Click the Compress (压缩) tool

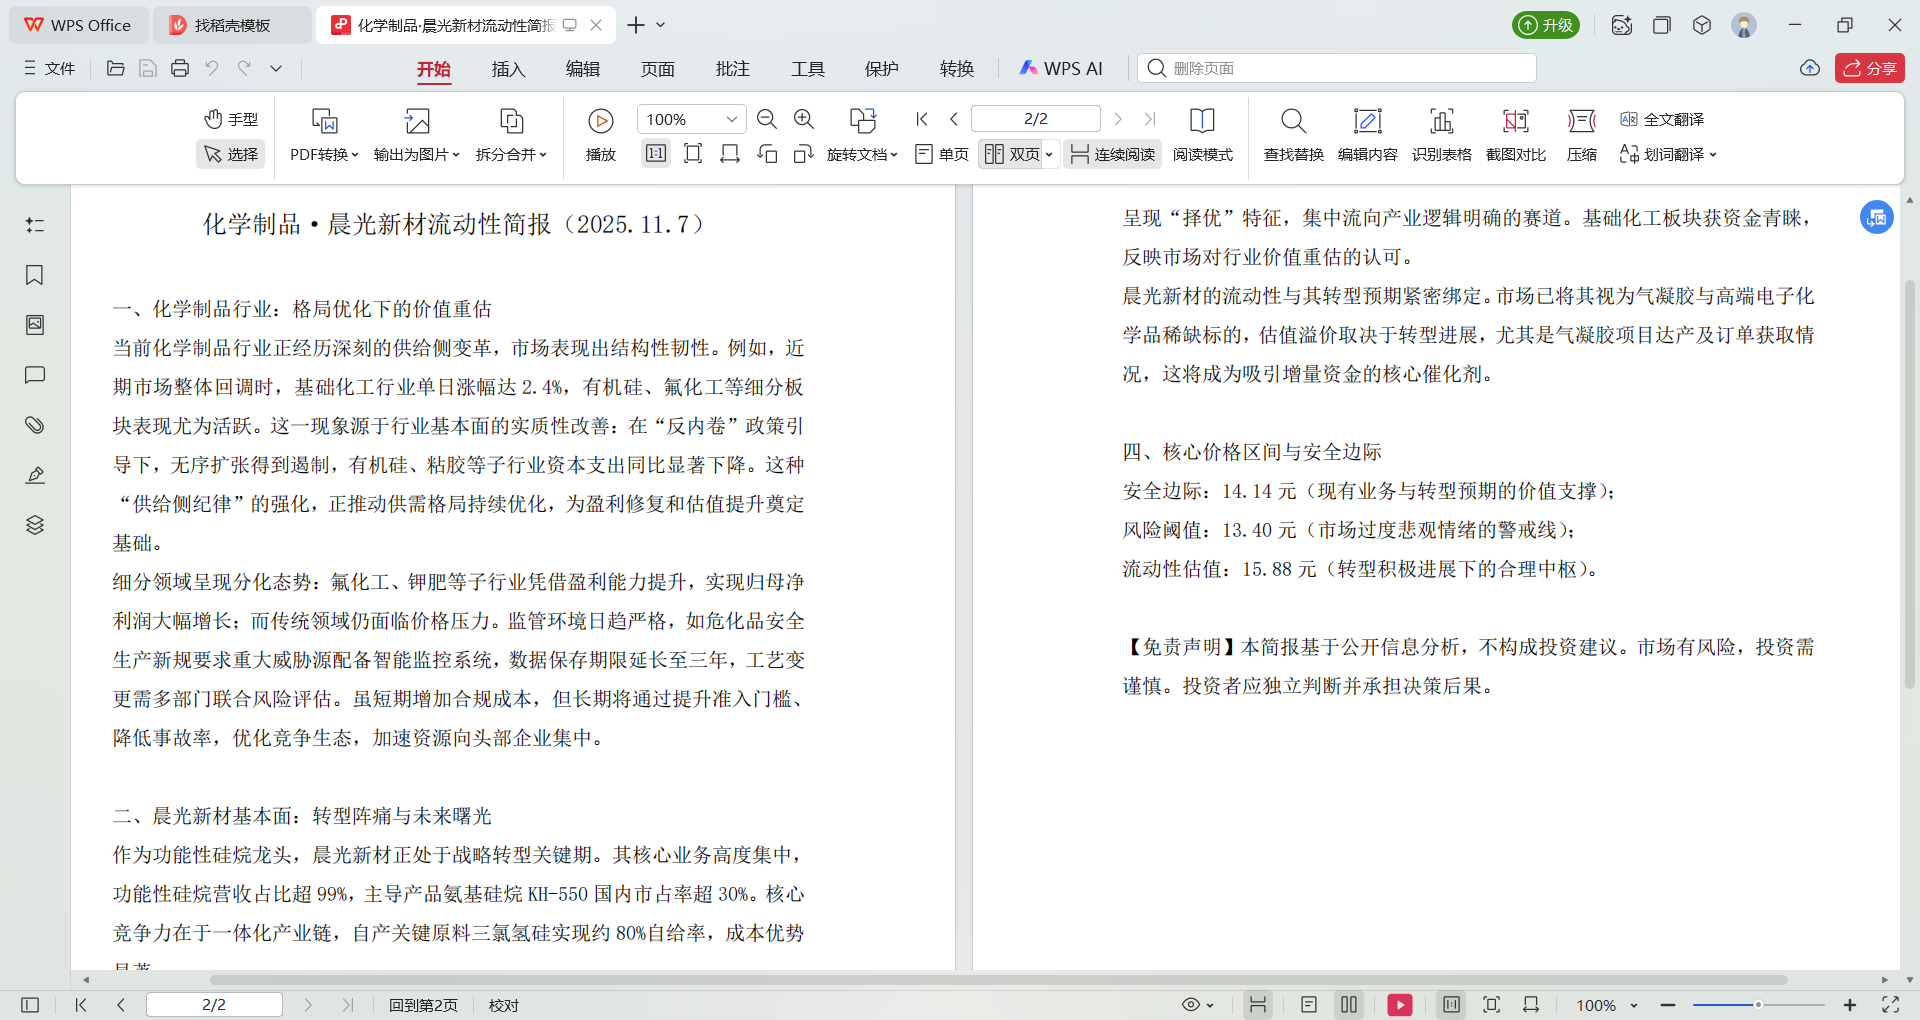1581,135
